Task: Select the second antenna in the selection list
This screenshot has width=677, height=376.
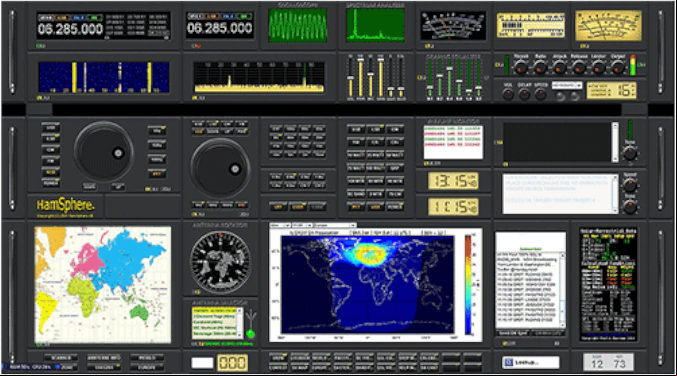Action: [x=215, y=316]
